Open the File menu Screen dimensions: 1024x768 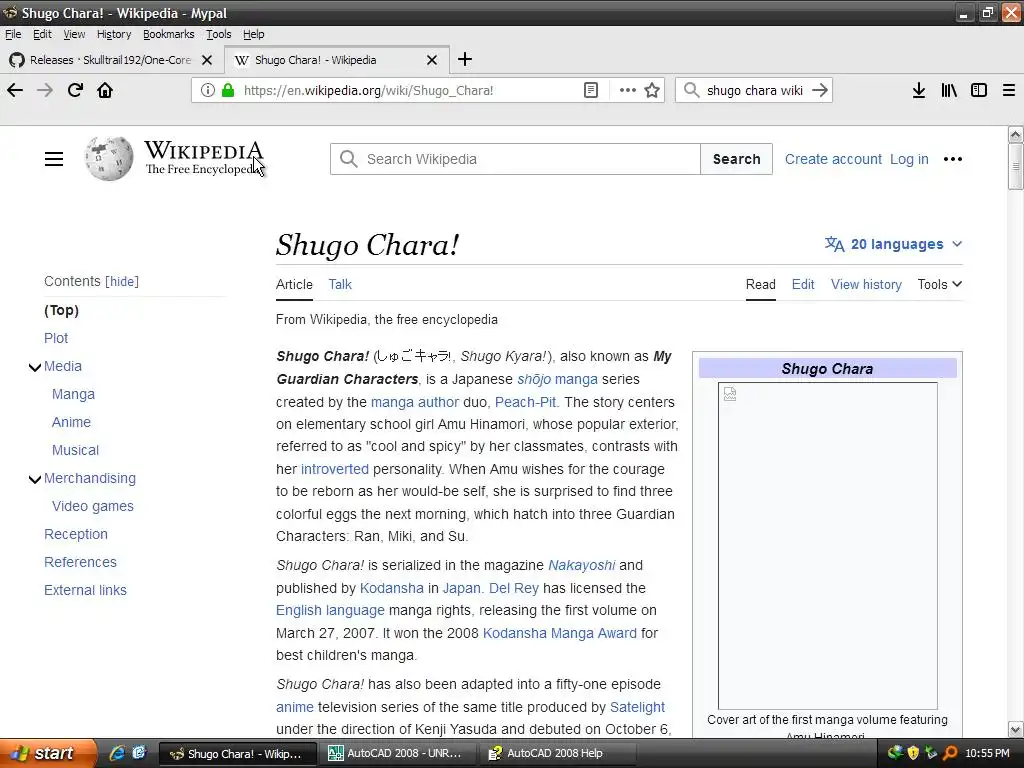tap(13, 34)
